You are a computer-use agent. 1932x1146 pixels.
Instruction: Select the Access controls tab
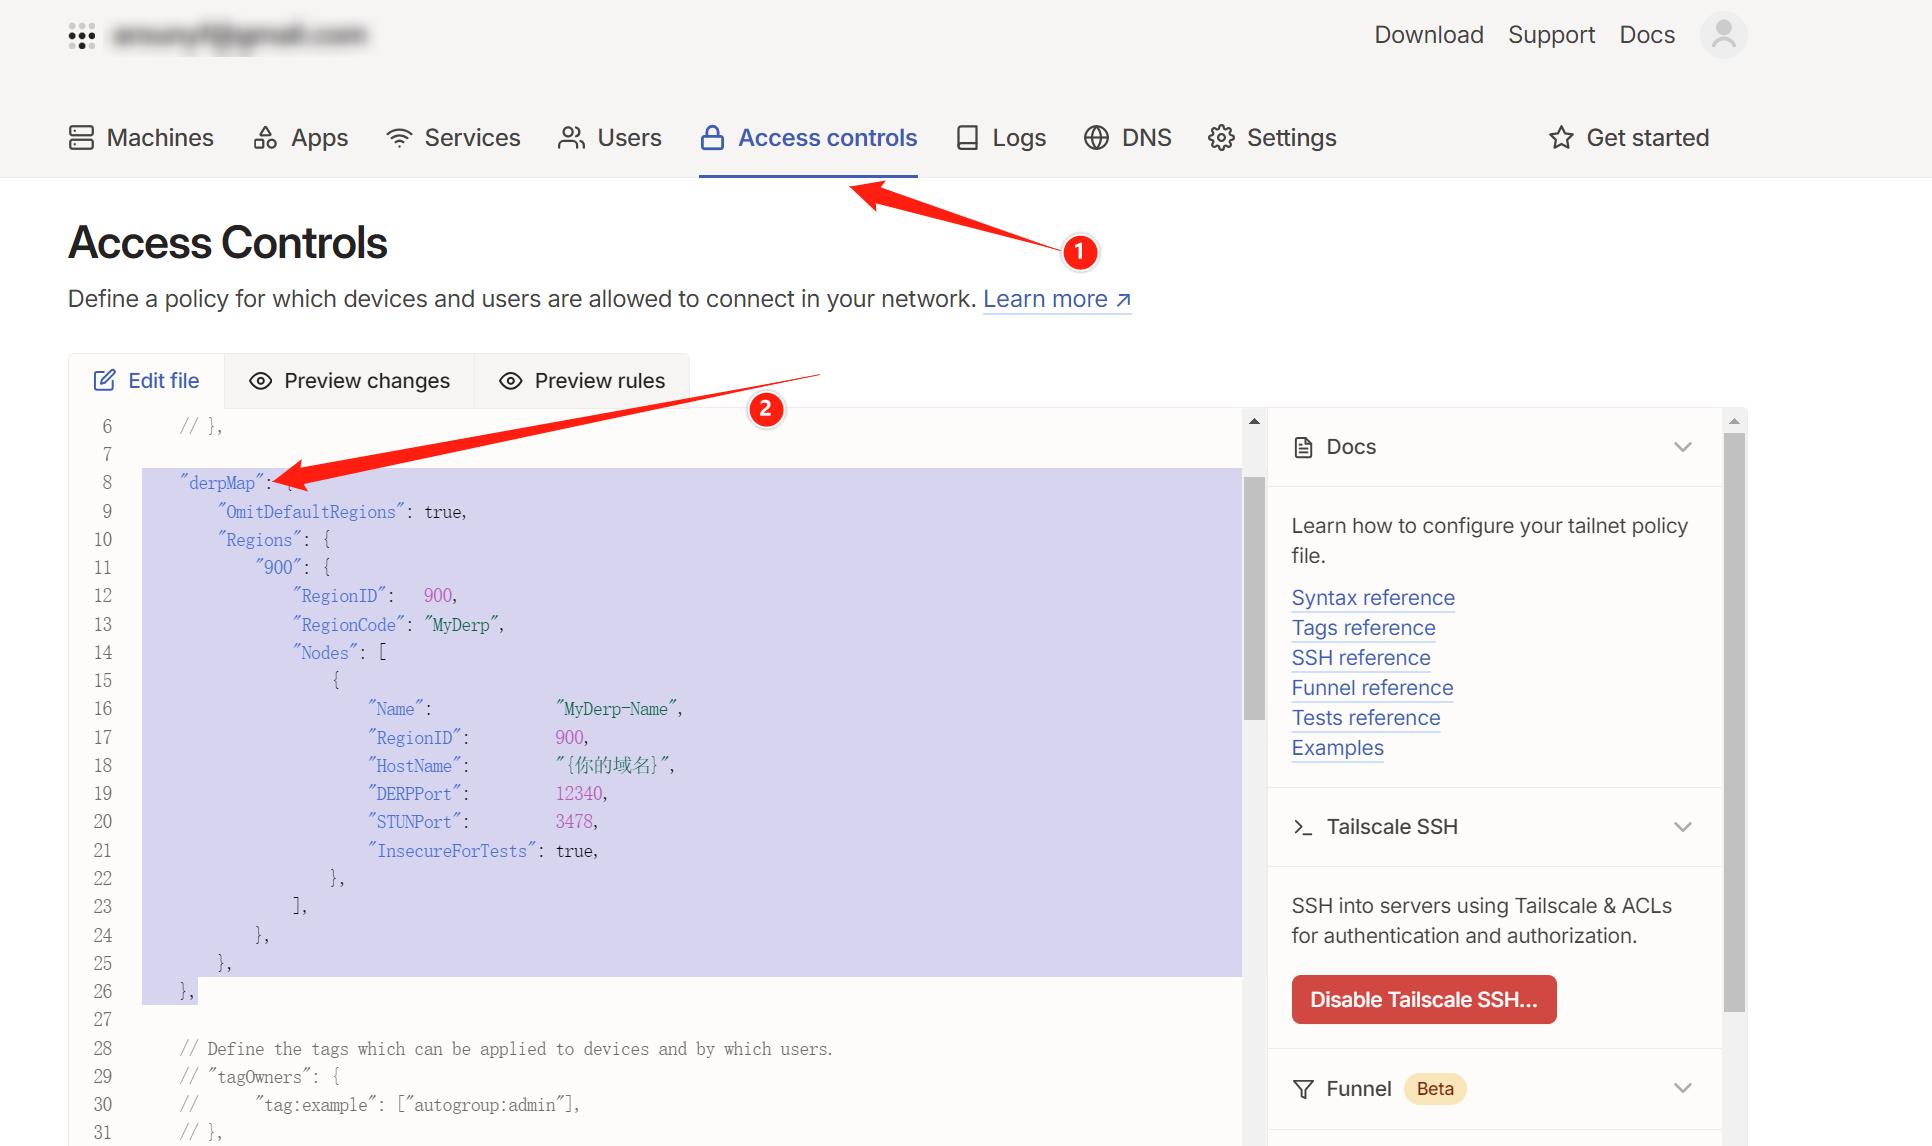tap(808, 138)
